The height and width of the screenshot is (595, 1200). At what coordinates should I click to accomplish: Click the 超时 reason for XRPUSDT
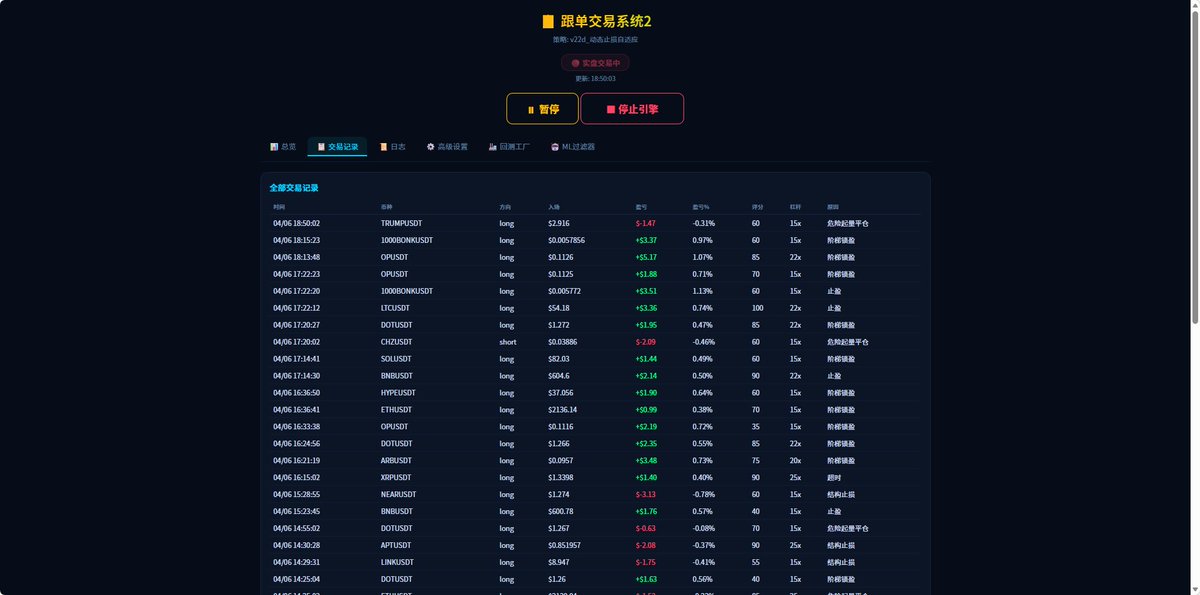833,478
